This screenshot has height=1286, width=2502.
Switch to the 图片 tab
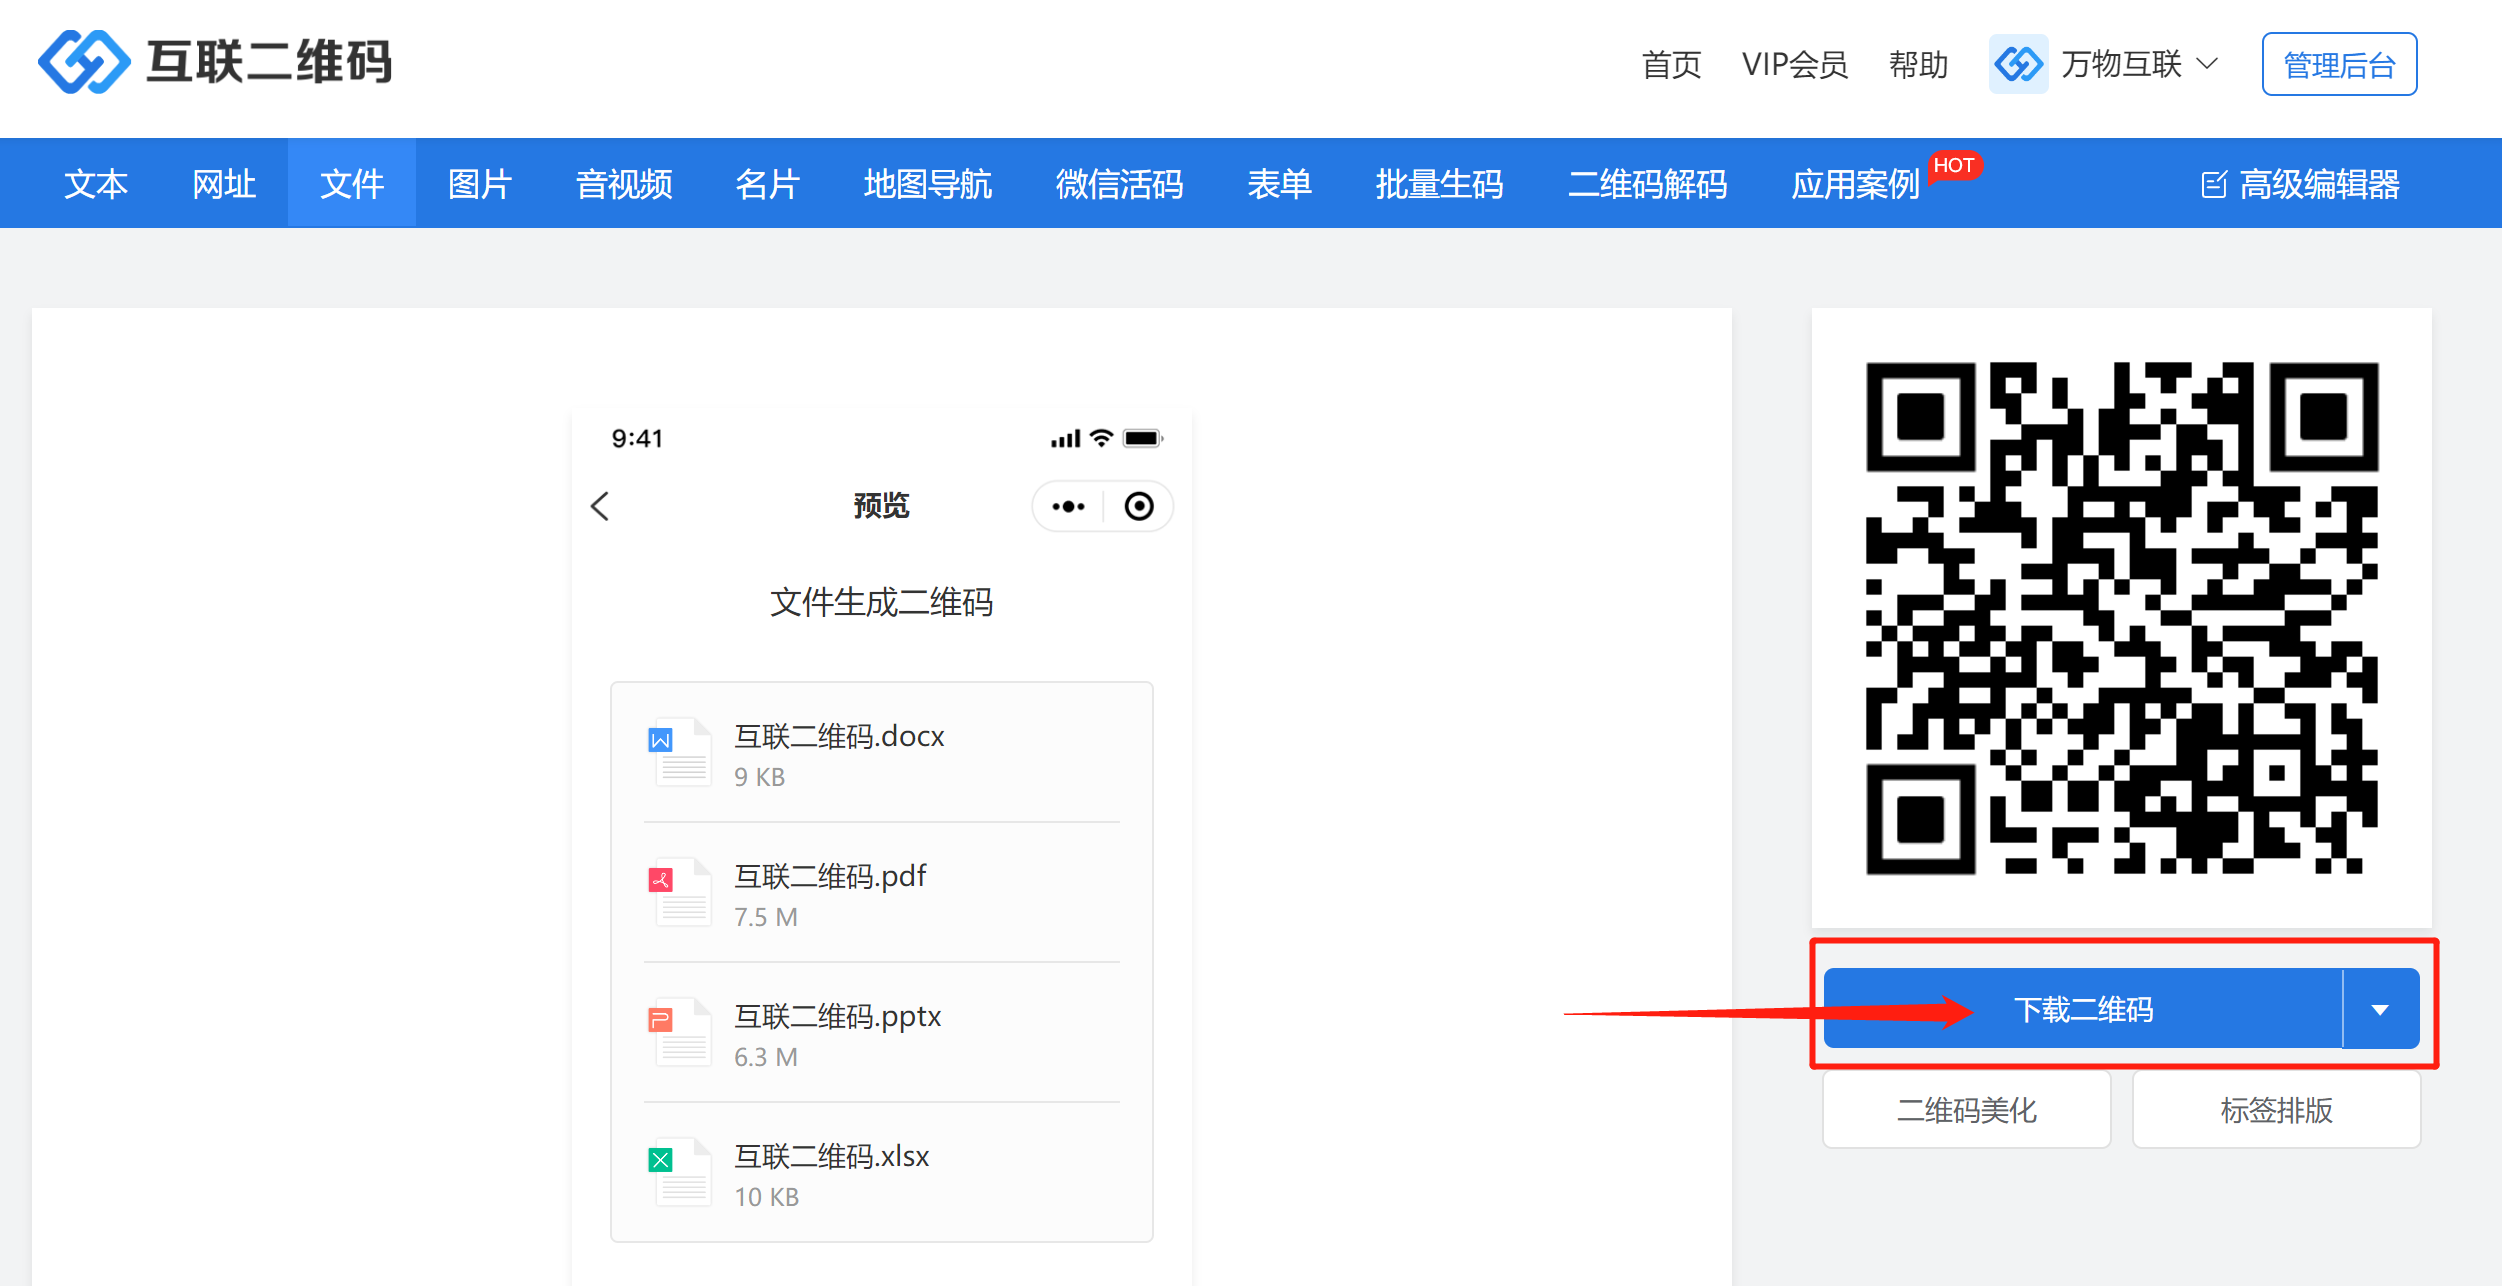pyautogui.click(x=479, y=185)
